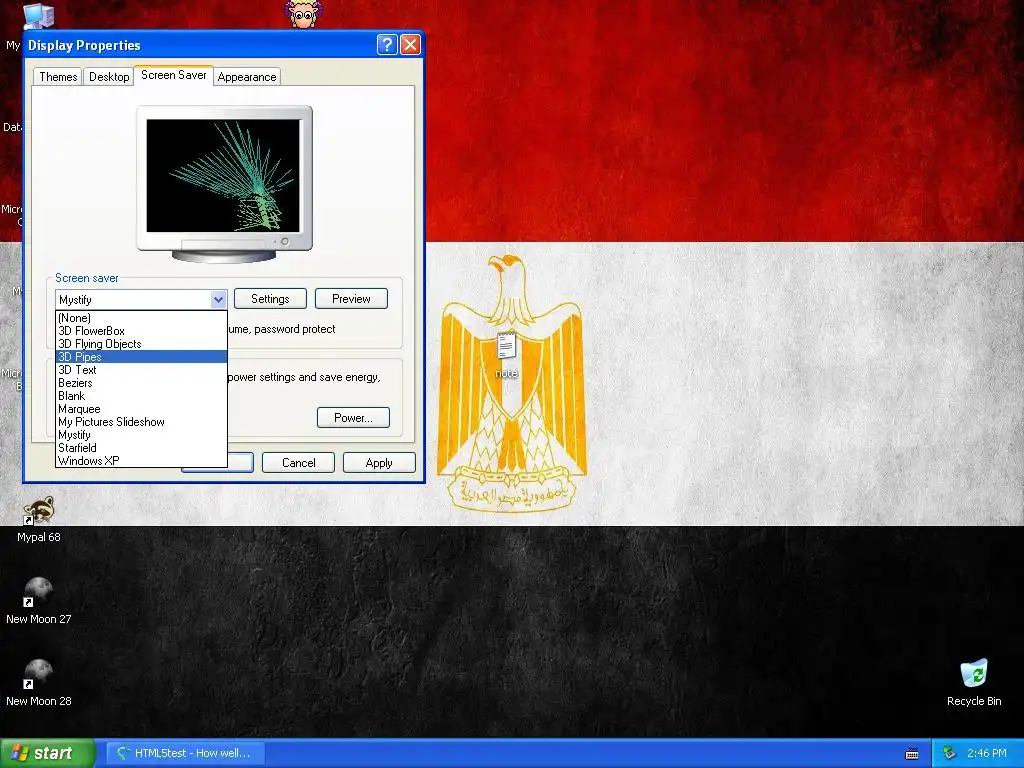Switch to HTML5test taskbar window

[185, 753]
